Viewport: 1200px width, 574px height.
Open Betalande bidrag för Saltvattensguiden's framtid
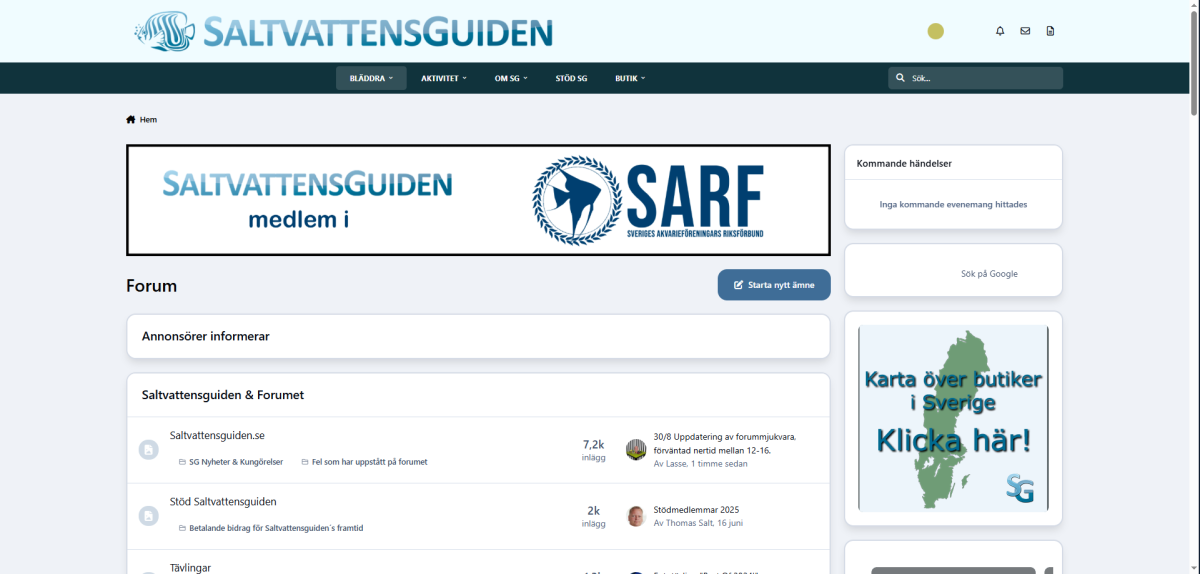click(276, 528)
